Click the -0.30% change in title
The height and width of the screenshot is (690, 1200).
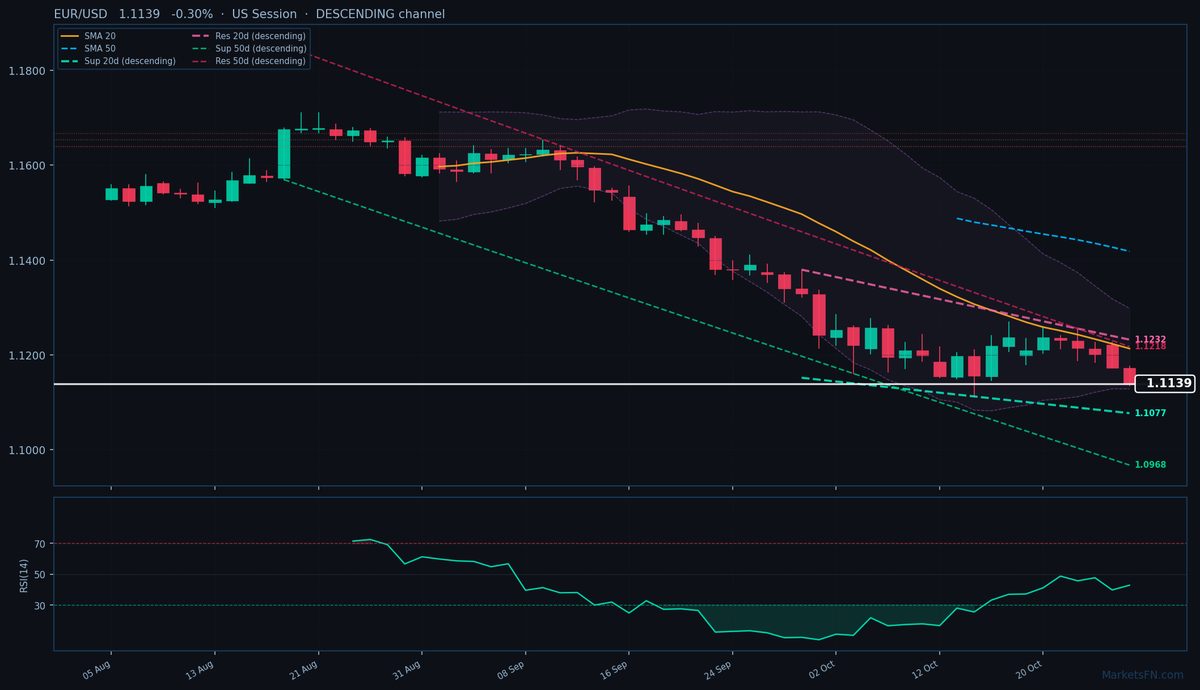click(192, 14)
